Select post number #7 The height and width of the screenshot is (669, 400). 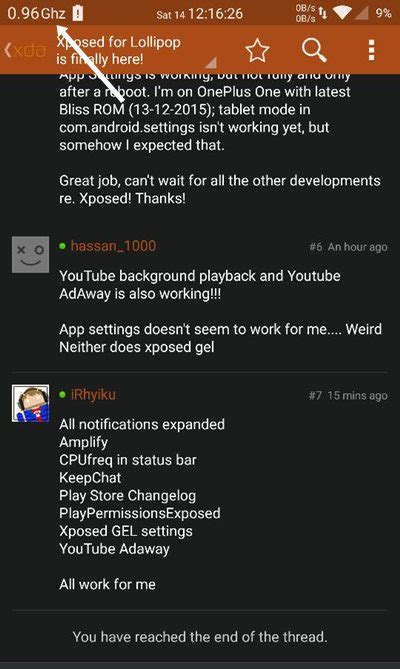coord(315,396)
